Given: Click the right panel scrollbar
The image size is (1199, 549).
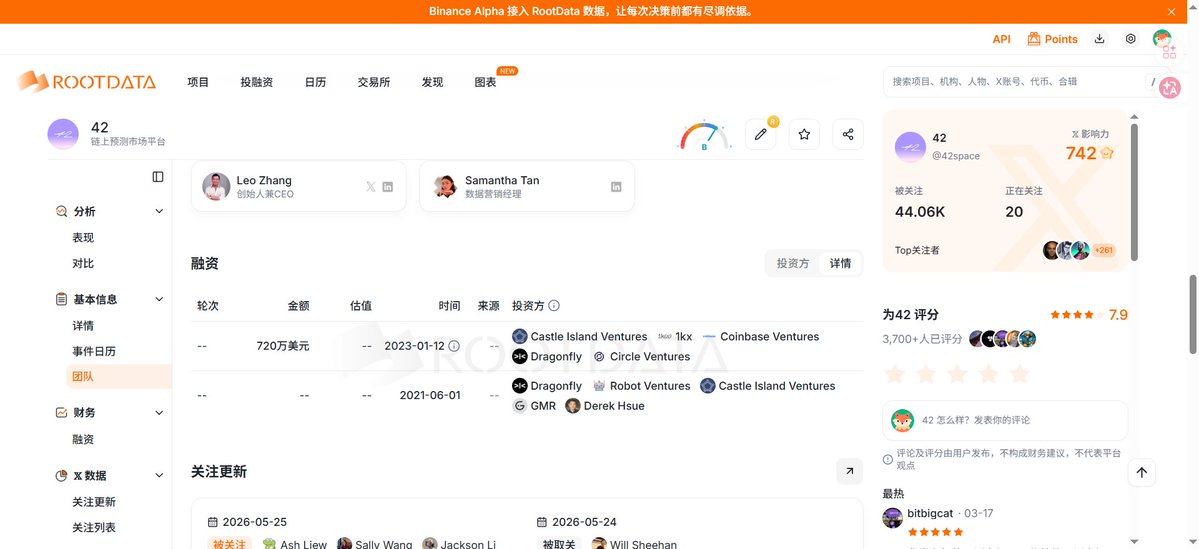Looking at the screenshot, I should tap(1133, 191).
